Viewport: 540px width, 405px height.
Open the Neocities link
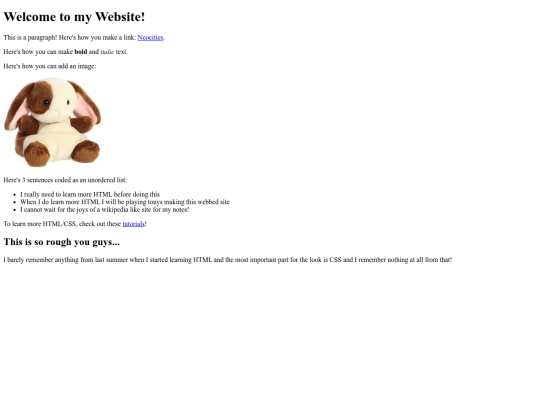coord(150,38)
